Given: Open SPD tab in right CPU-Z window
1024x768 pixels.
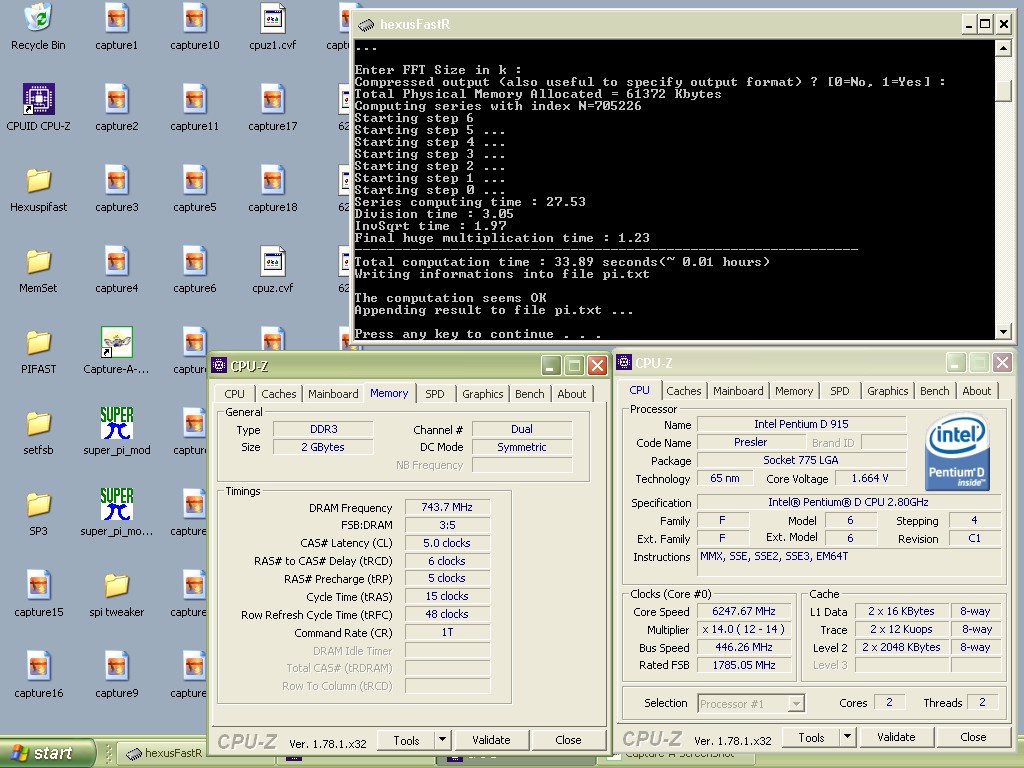Looking at the screenshot, I should pos(839,391).
